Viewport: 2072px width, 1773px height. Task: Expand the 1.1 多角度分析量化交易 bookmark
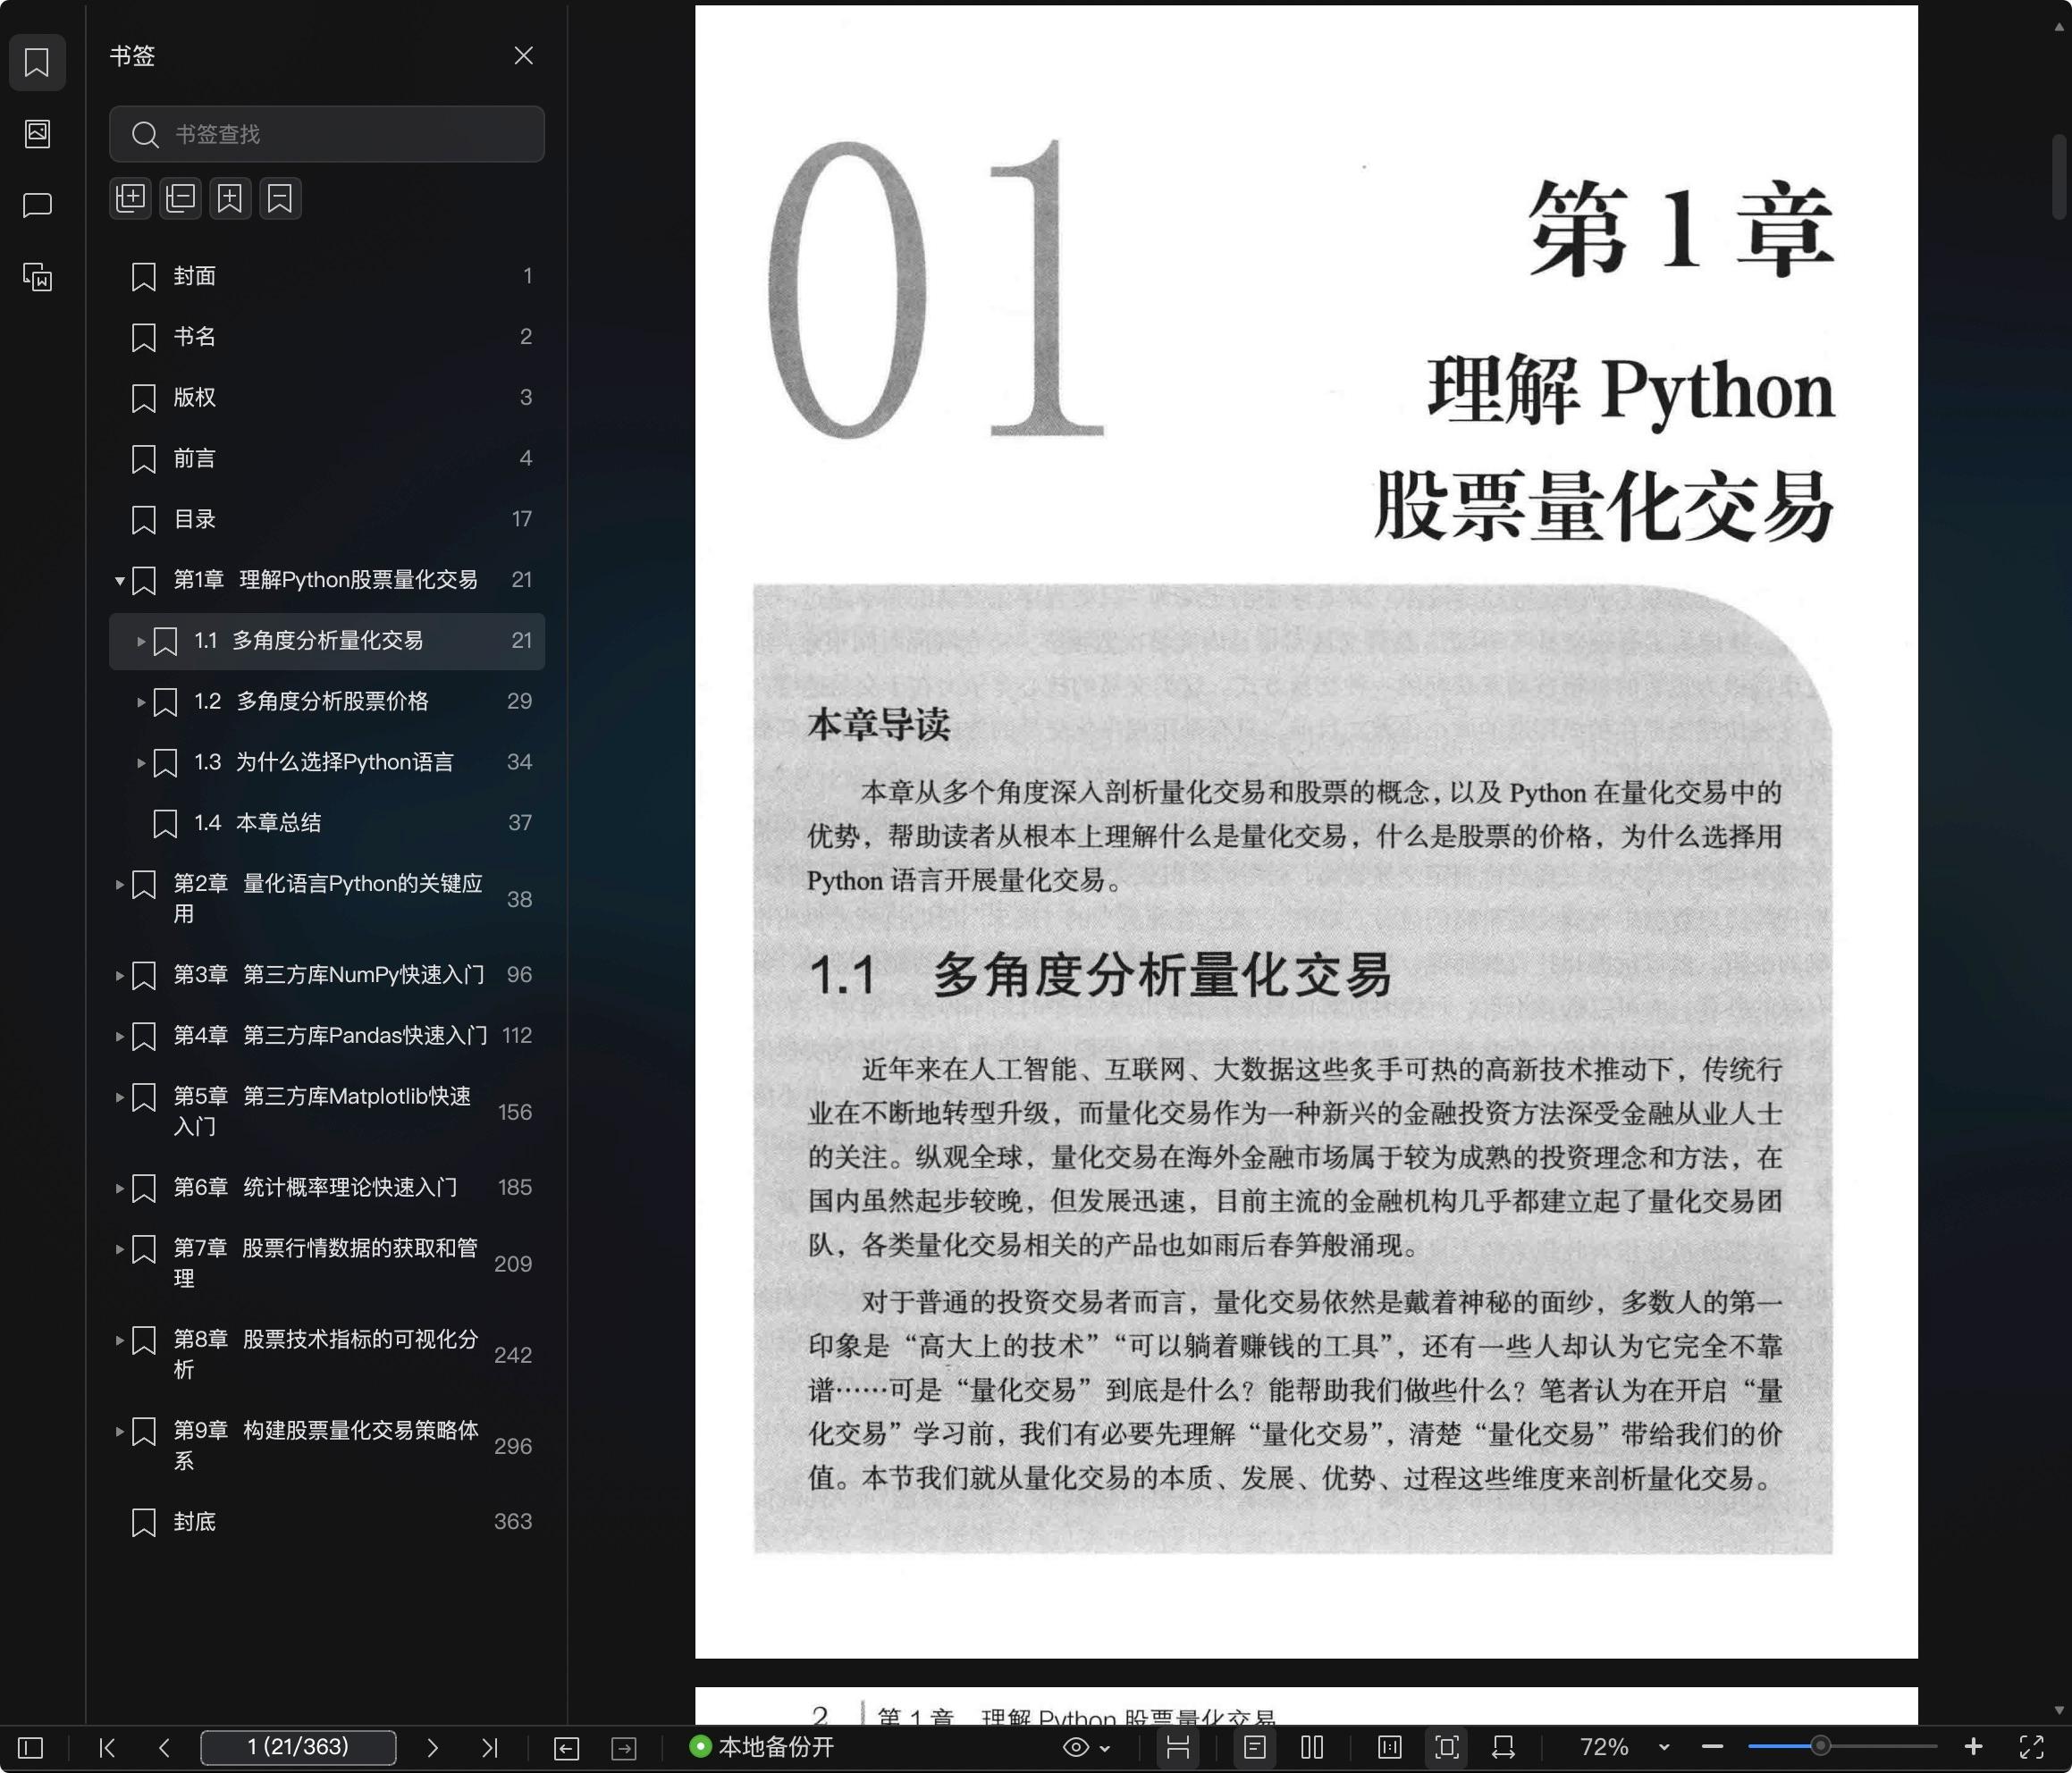coord(141,641)
